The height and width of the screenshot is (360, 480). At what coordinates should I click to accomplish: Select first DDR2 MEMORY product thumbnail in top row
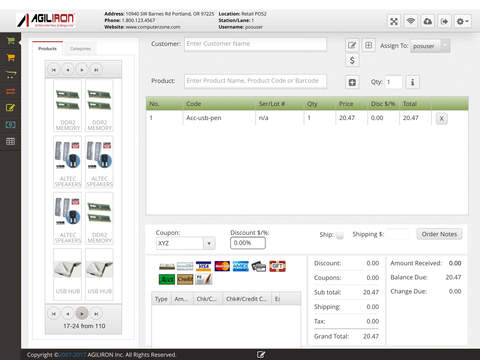pyautogui.click(x=68, y=105)
